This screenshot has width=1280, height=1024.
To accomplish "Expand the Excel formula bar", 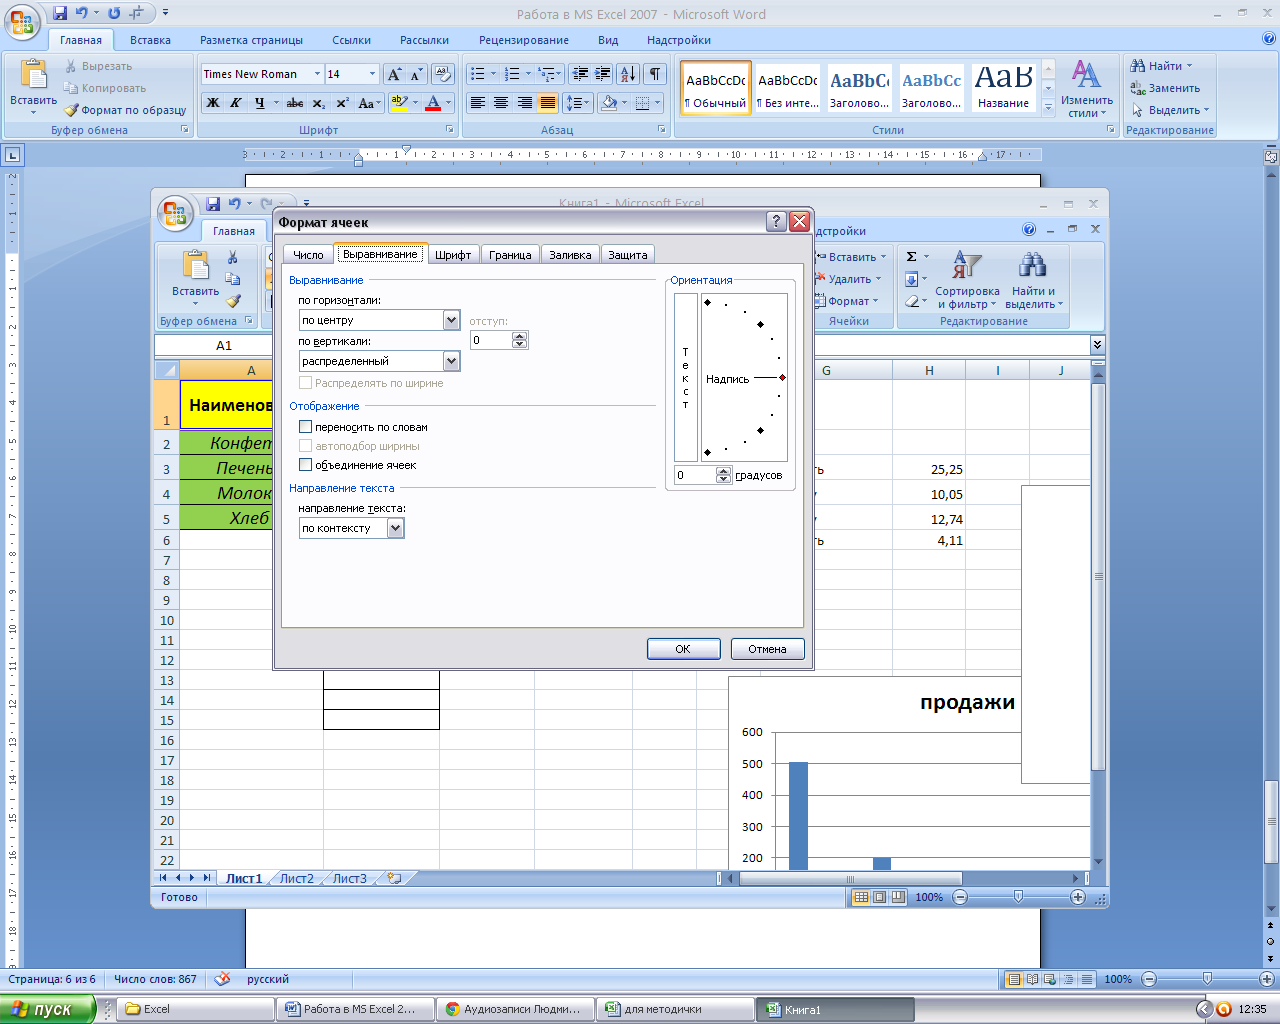I will pos(1097,344).
